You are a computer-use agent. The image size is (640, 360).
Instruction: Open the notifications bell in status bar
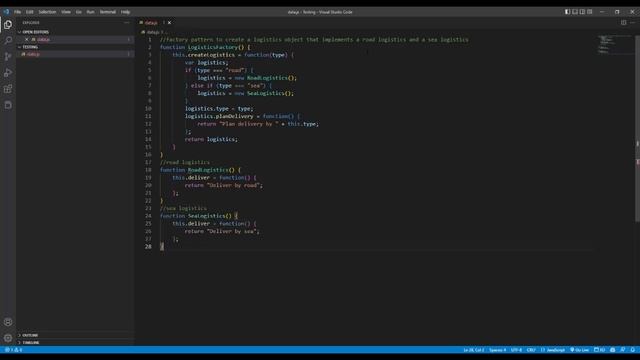(x=632, y=350)
